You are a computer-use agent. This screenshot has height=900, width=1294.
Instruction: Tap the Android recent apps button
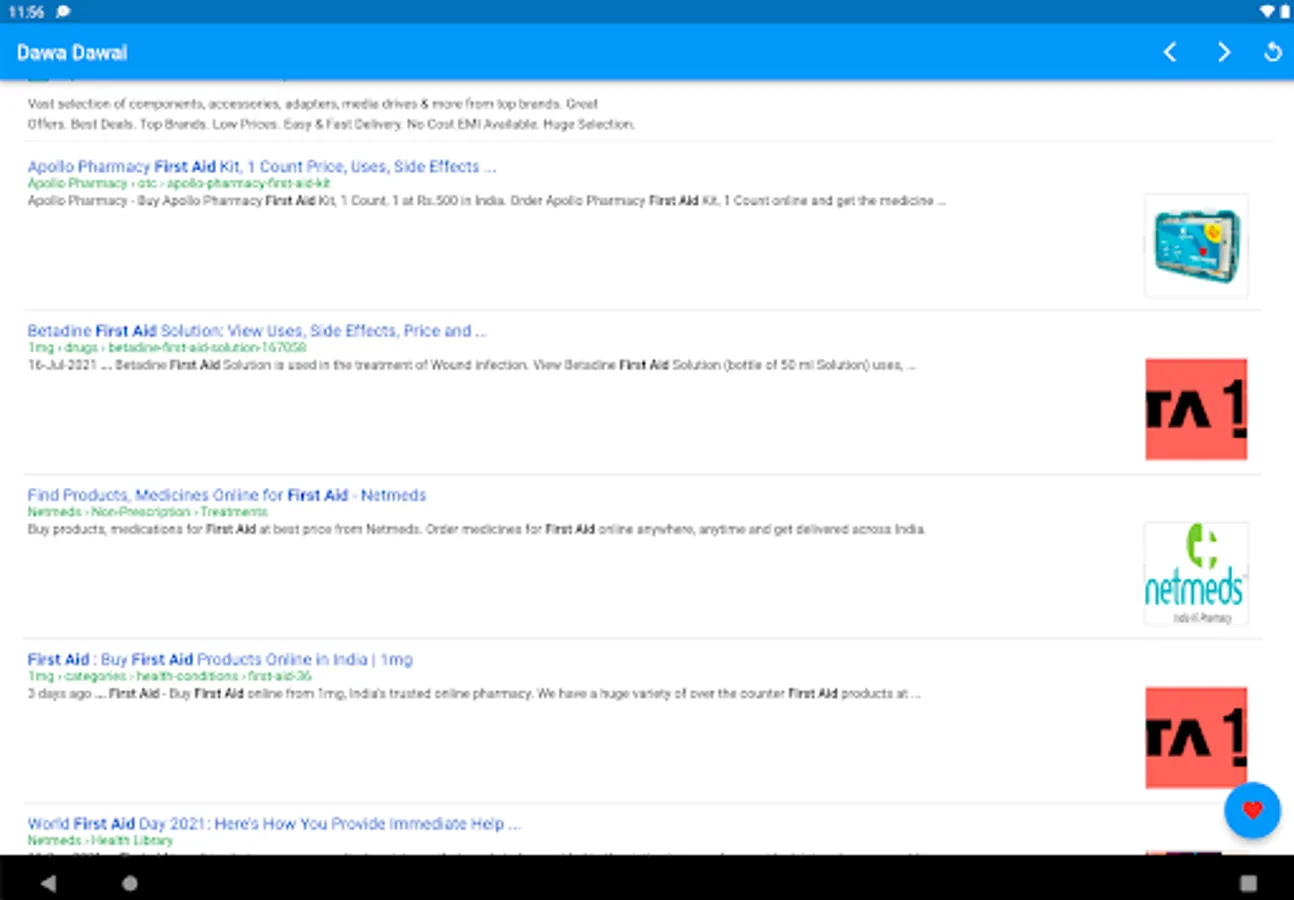tap(1247, 883)
